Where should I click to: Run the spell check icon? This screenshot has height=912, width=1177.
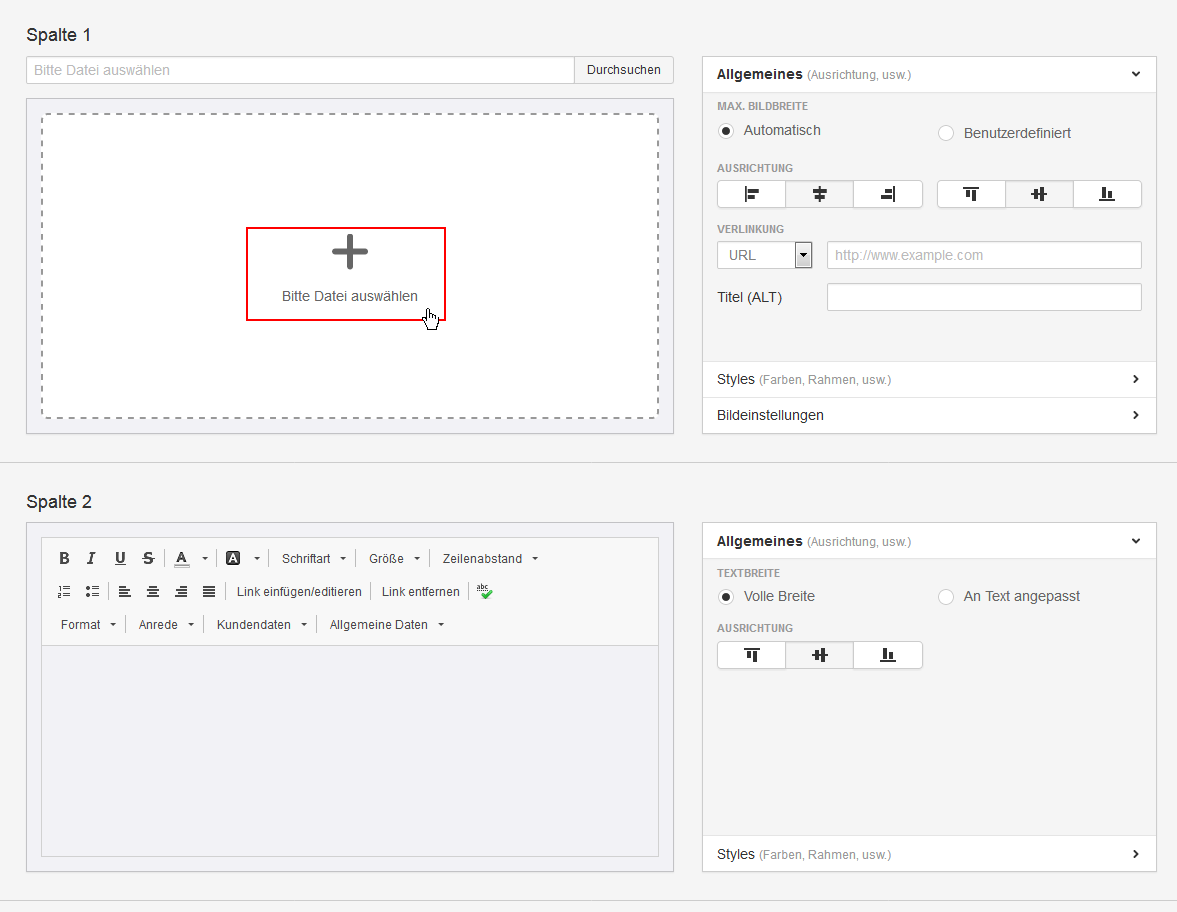[x=485, y=591]
